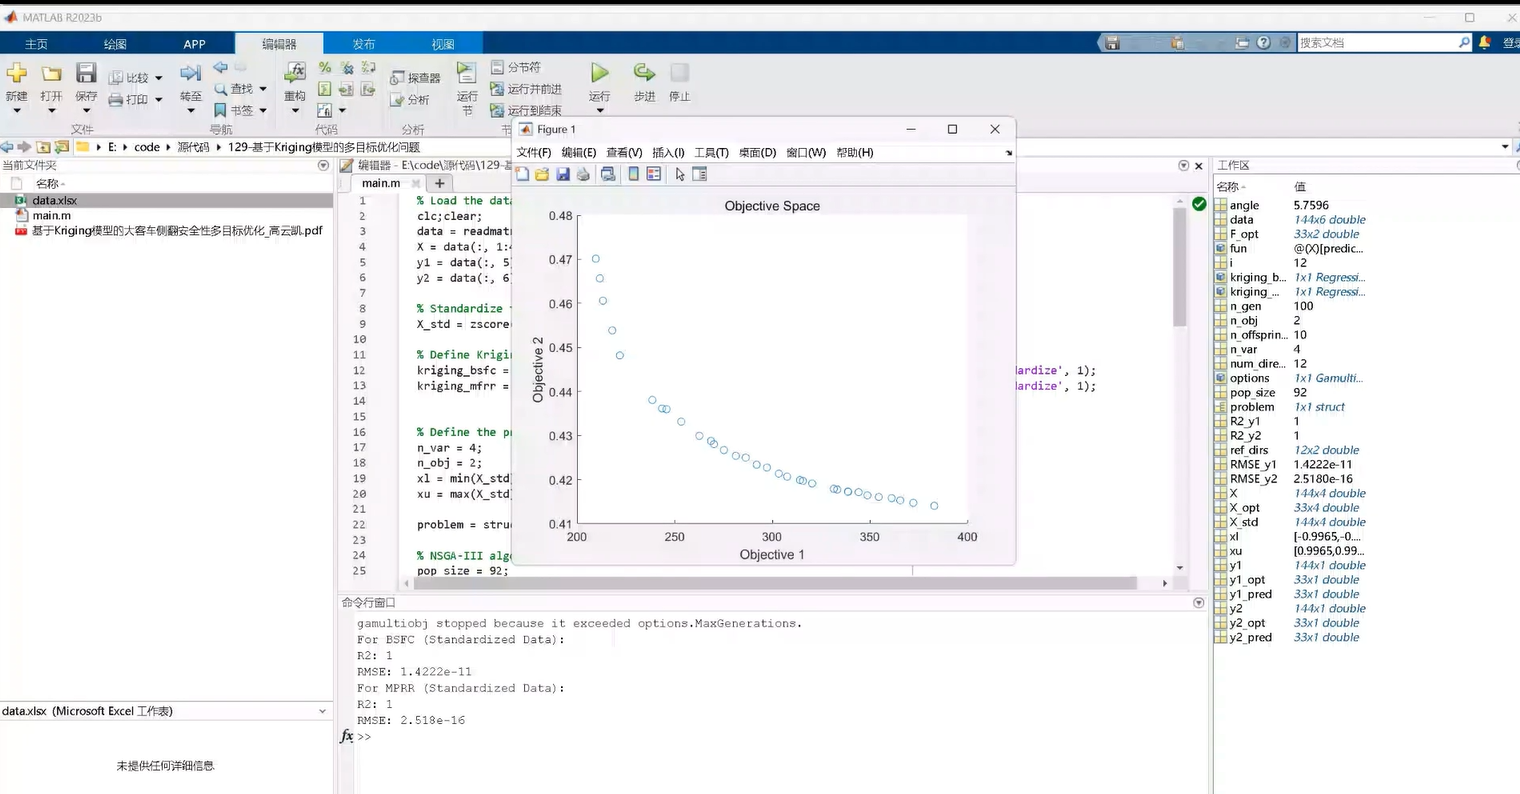Click the Profiler (探查器) button
Viewport: 1520px width, 794px height.
tap(415, 78)
